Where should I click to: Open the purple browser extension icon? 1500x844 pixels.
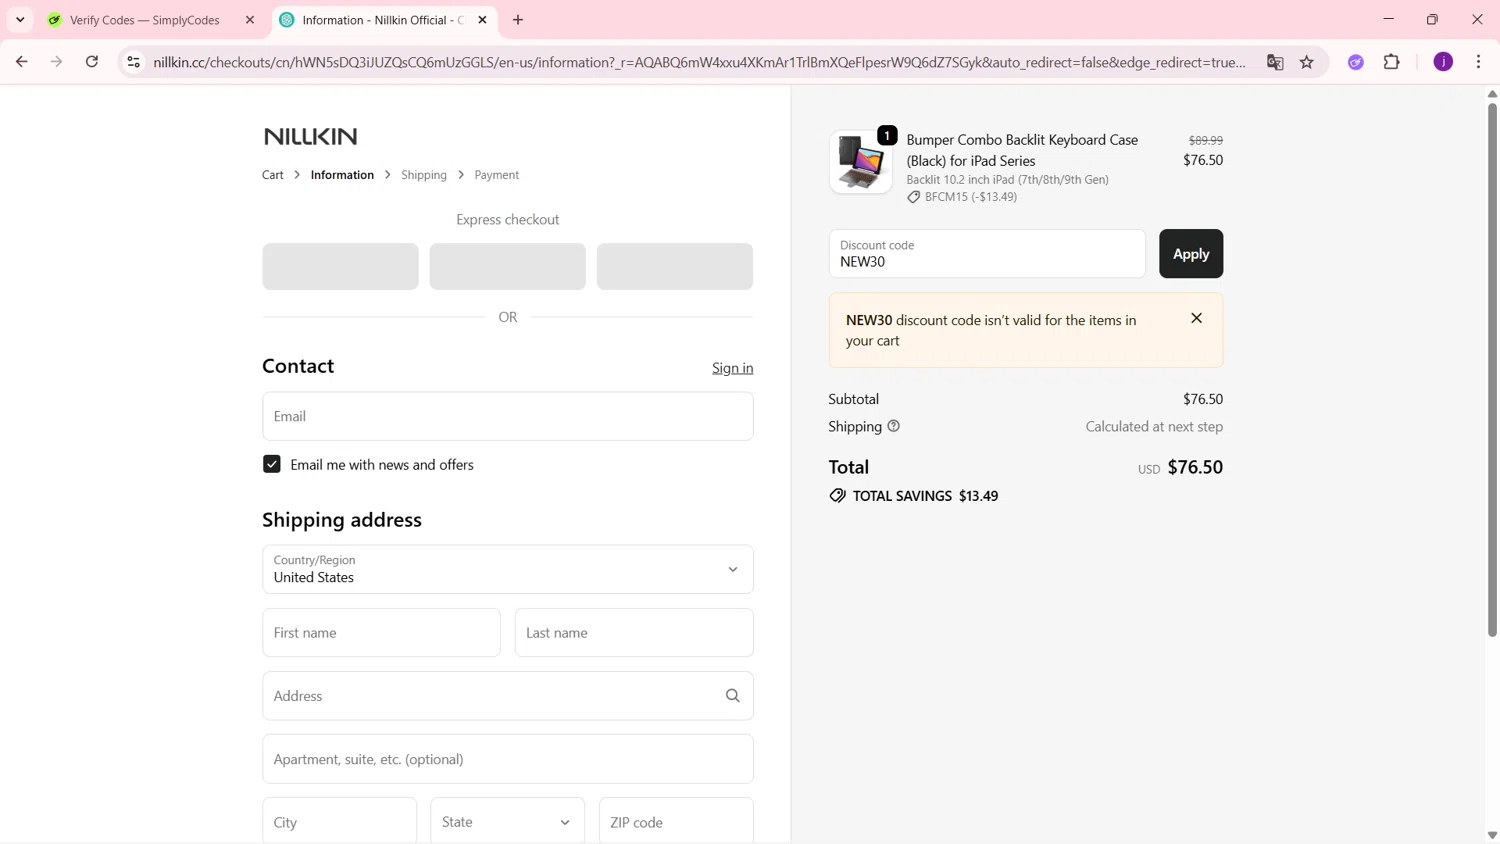1356,62
